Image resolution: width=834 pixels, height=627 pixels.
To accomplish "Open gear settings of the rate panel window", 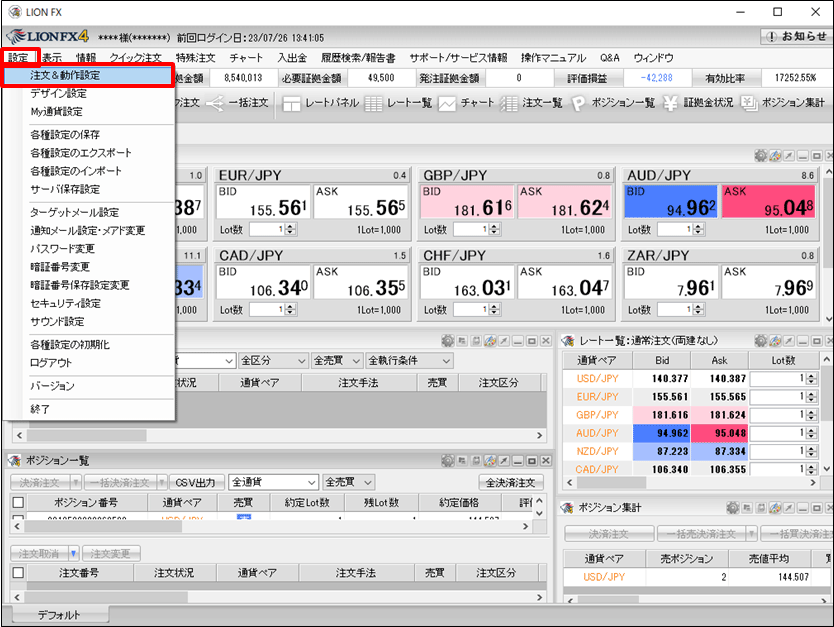I will (761, 156).
